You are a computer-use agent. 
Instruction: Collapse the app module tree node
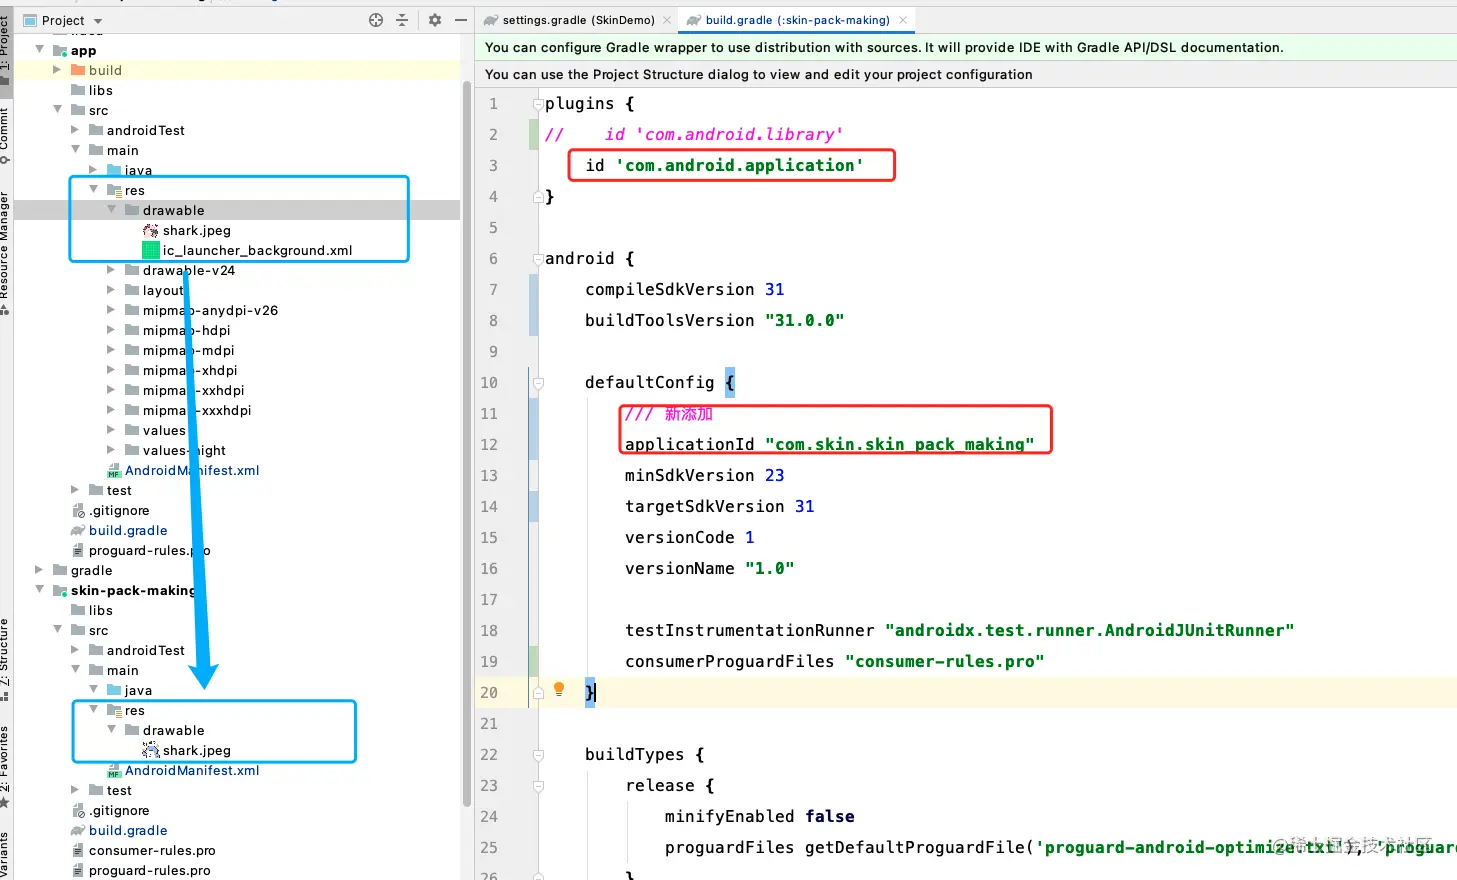[x=39, y=50]
